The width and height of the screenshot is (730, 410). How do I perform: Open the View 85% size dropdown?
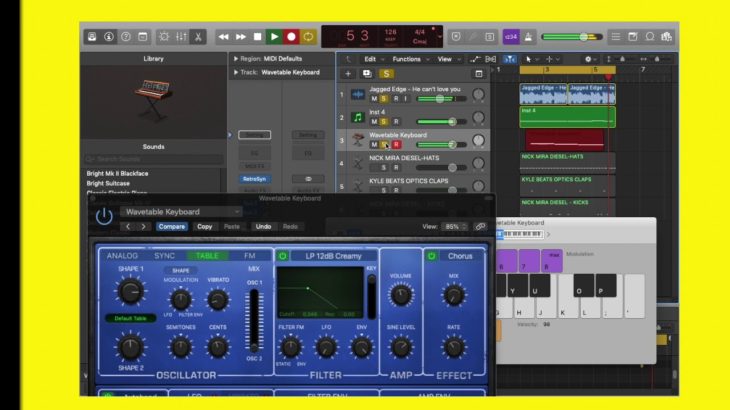point(455,227)
